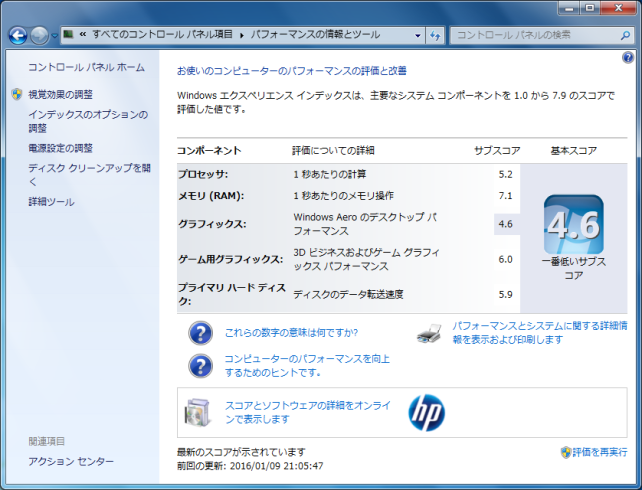Click the search magnifier icon
The width and height of the screenshot is (642, 490).
tap(625, 36)
